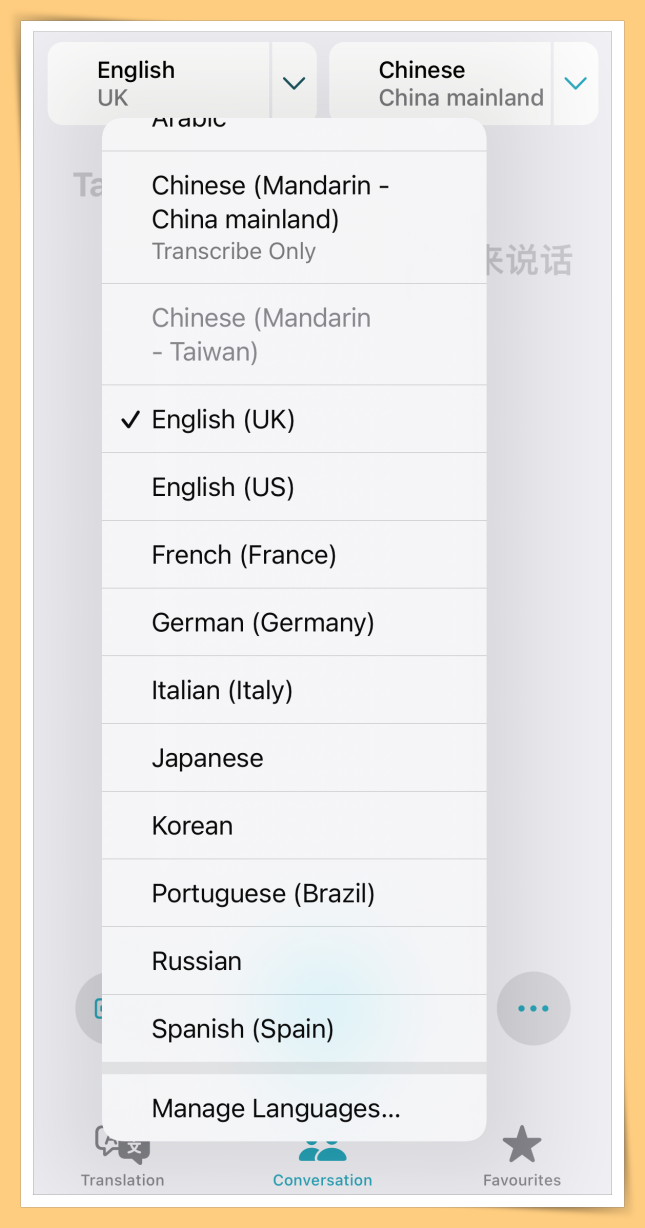Tap the Chinese China mainland selector
The image size is (645, 1228).
tap(442, 84)
